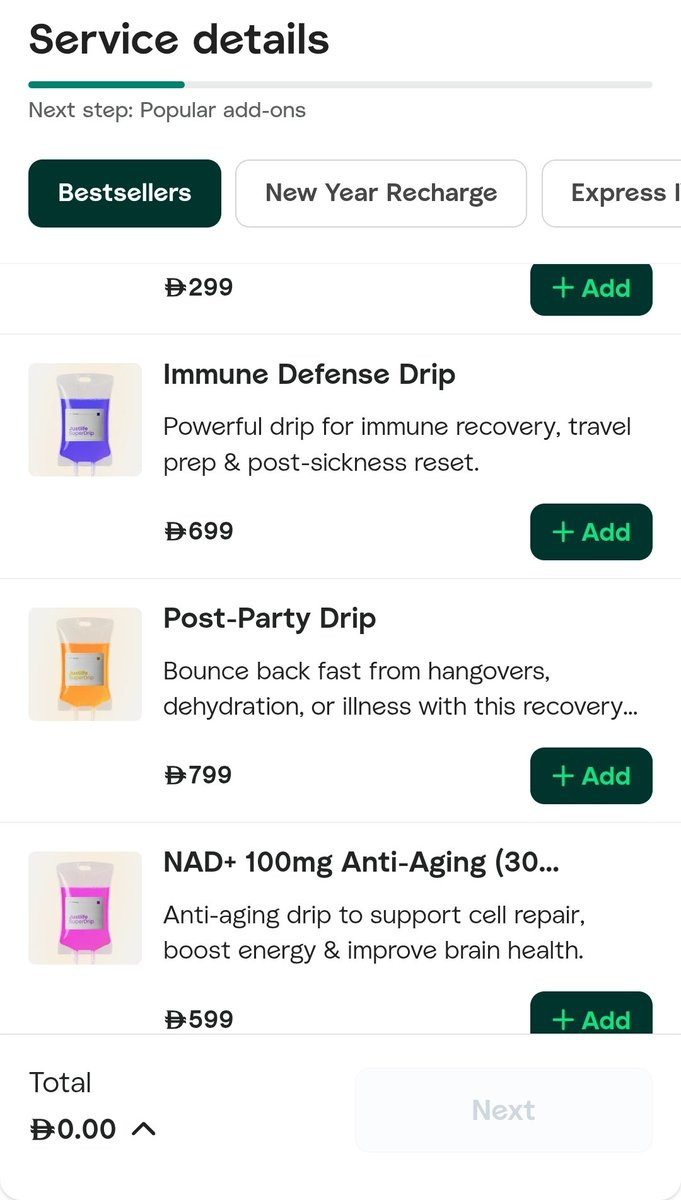Image resolution: width=681 pixels, height=1200 pixels.
Task: Tap the orange Post-Party Drip bag image
Action: click(85, 664)
